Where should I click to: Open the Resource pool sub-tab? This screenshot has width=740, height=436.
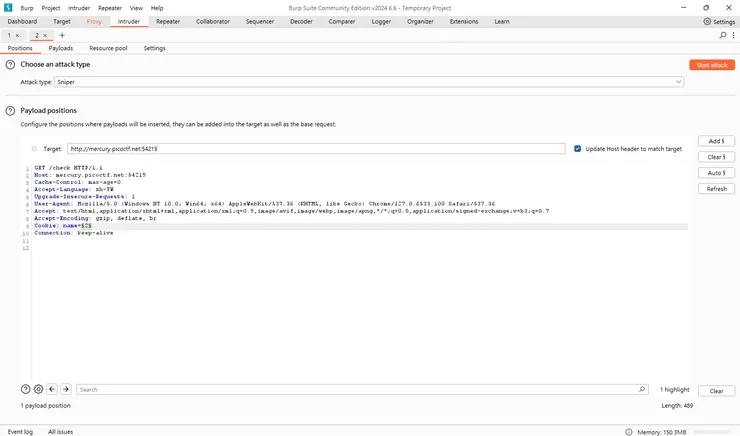109,48
